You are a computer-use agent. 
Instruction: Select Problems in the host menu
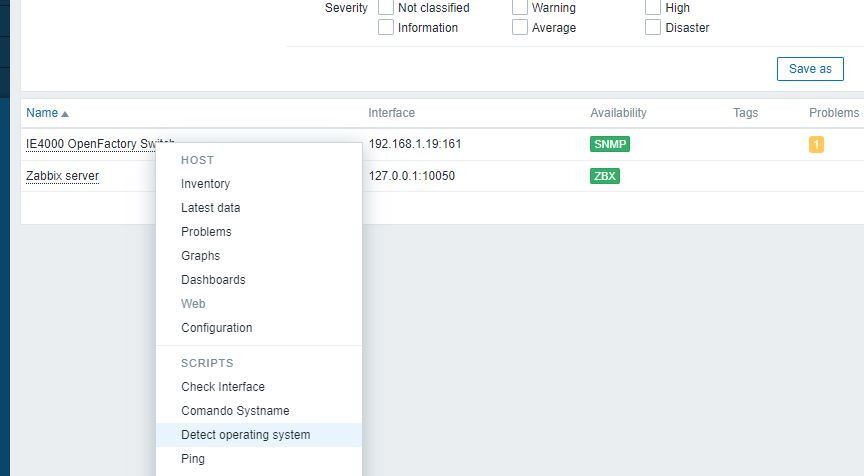(x=206, y=232)
